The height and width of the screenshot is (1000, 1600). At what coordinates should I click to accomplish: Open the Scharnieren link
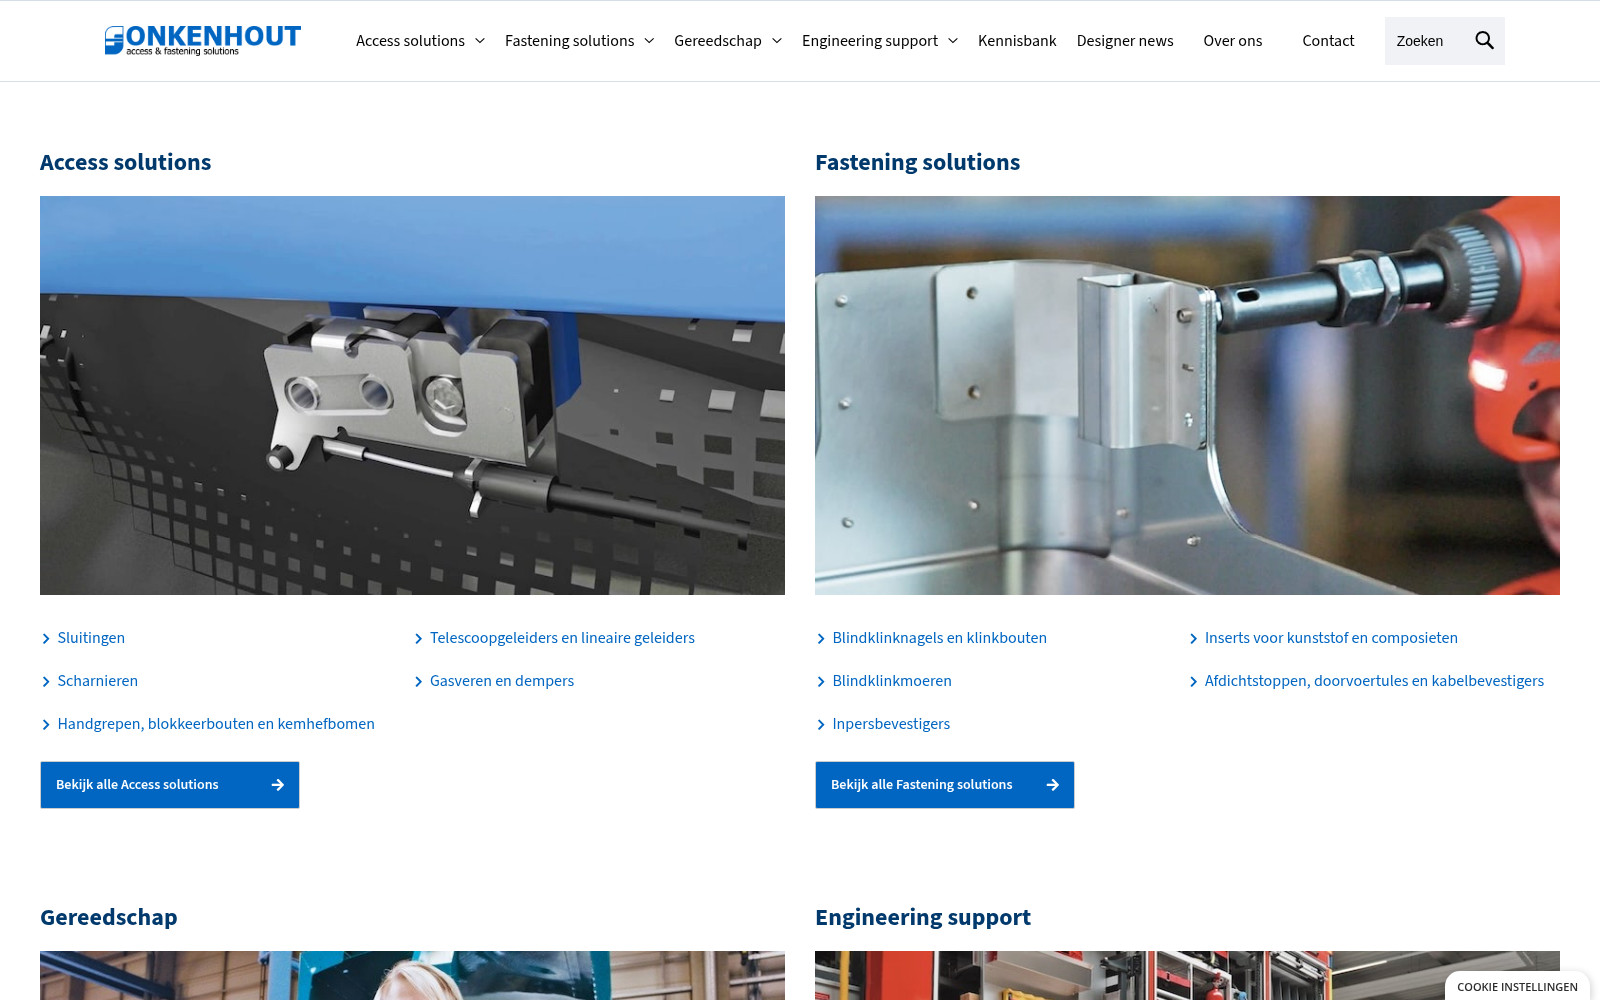(98, 681)
